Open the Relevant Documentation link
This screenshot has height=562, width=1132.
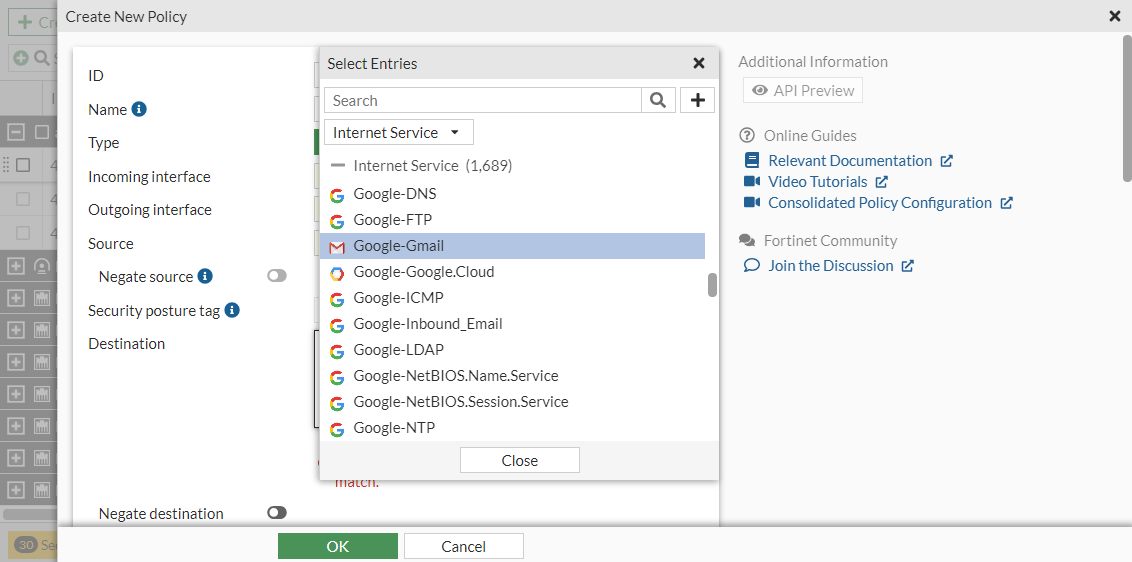tap(849, 160)
